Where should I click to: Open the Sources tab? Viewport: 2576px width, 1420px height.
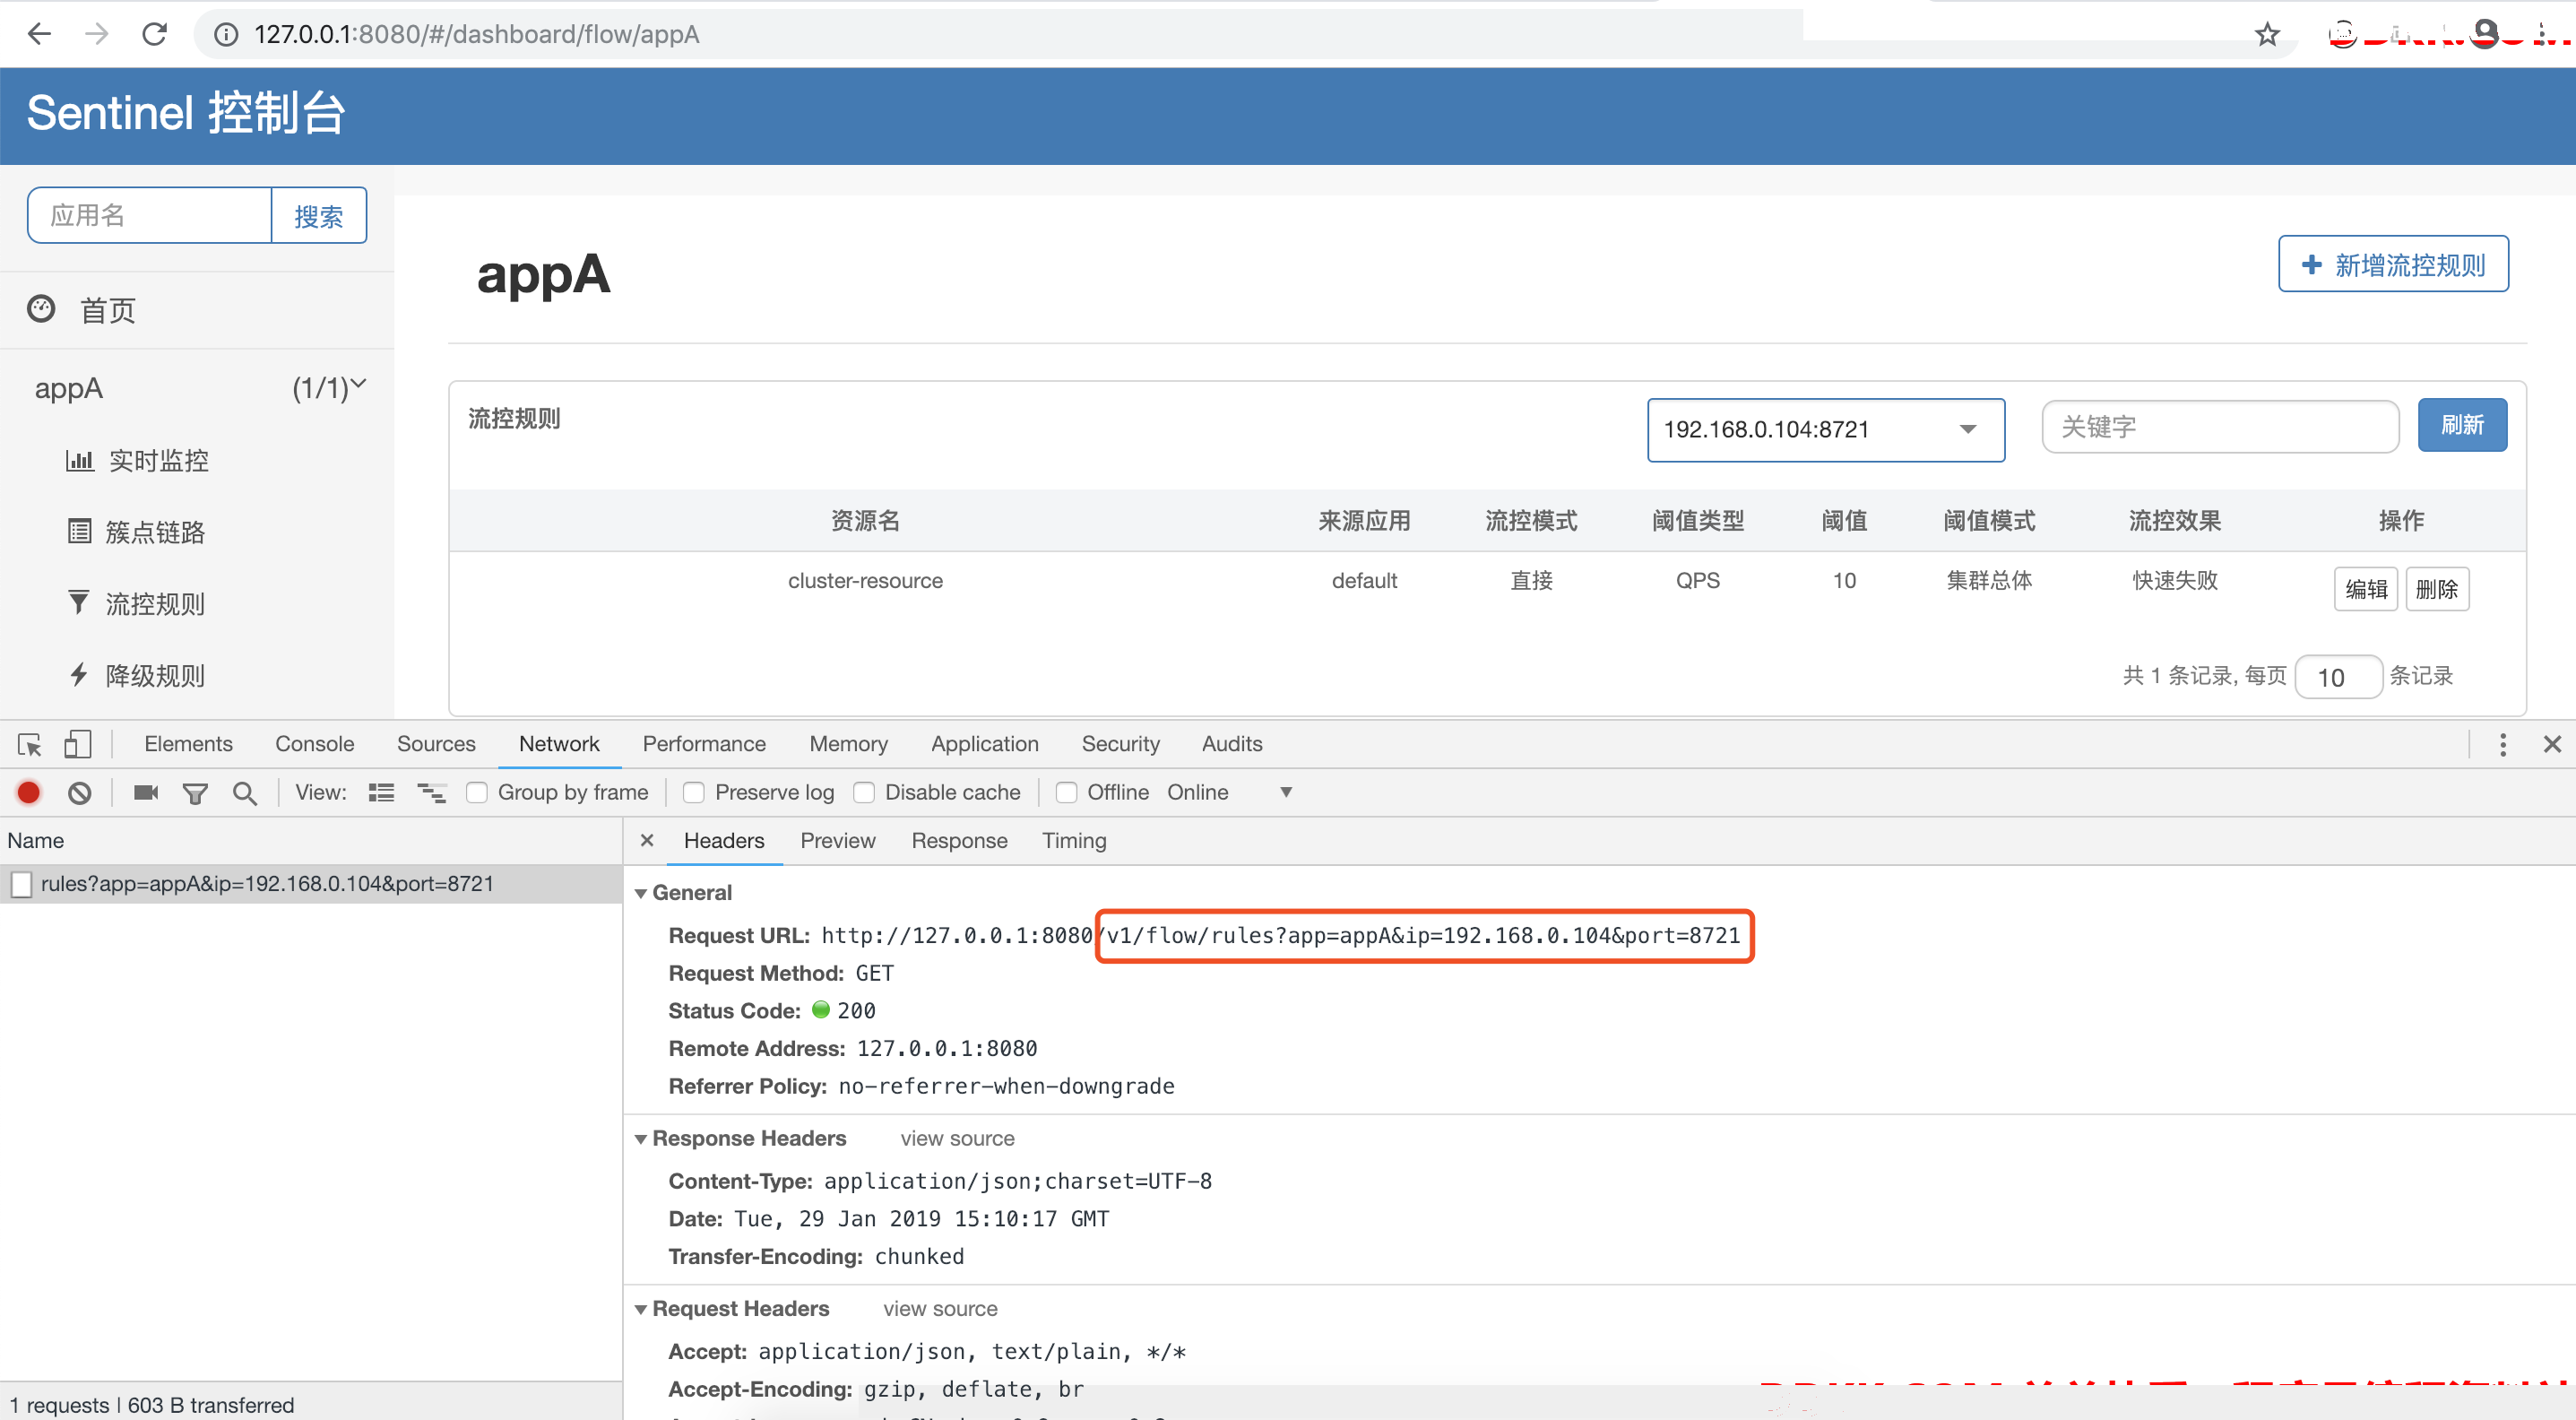tap(436, 744)
